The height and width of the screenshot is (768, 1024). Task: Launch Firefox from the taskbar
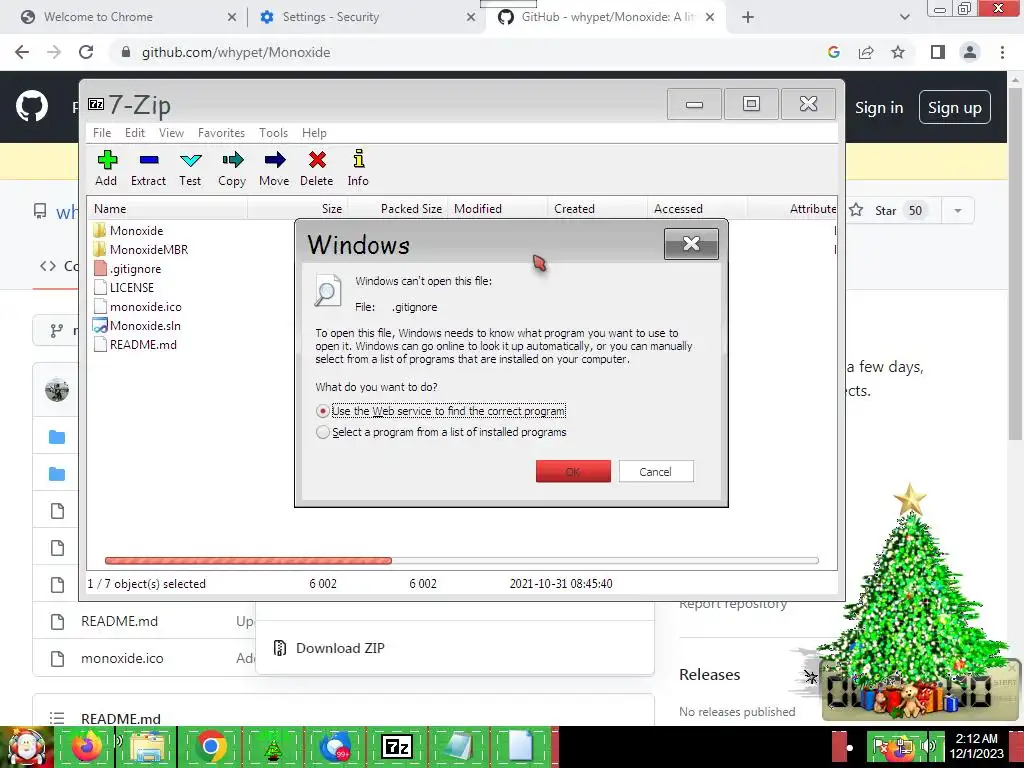87,748
